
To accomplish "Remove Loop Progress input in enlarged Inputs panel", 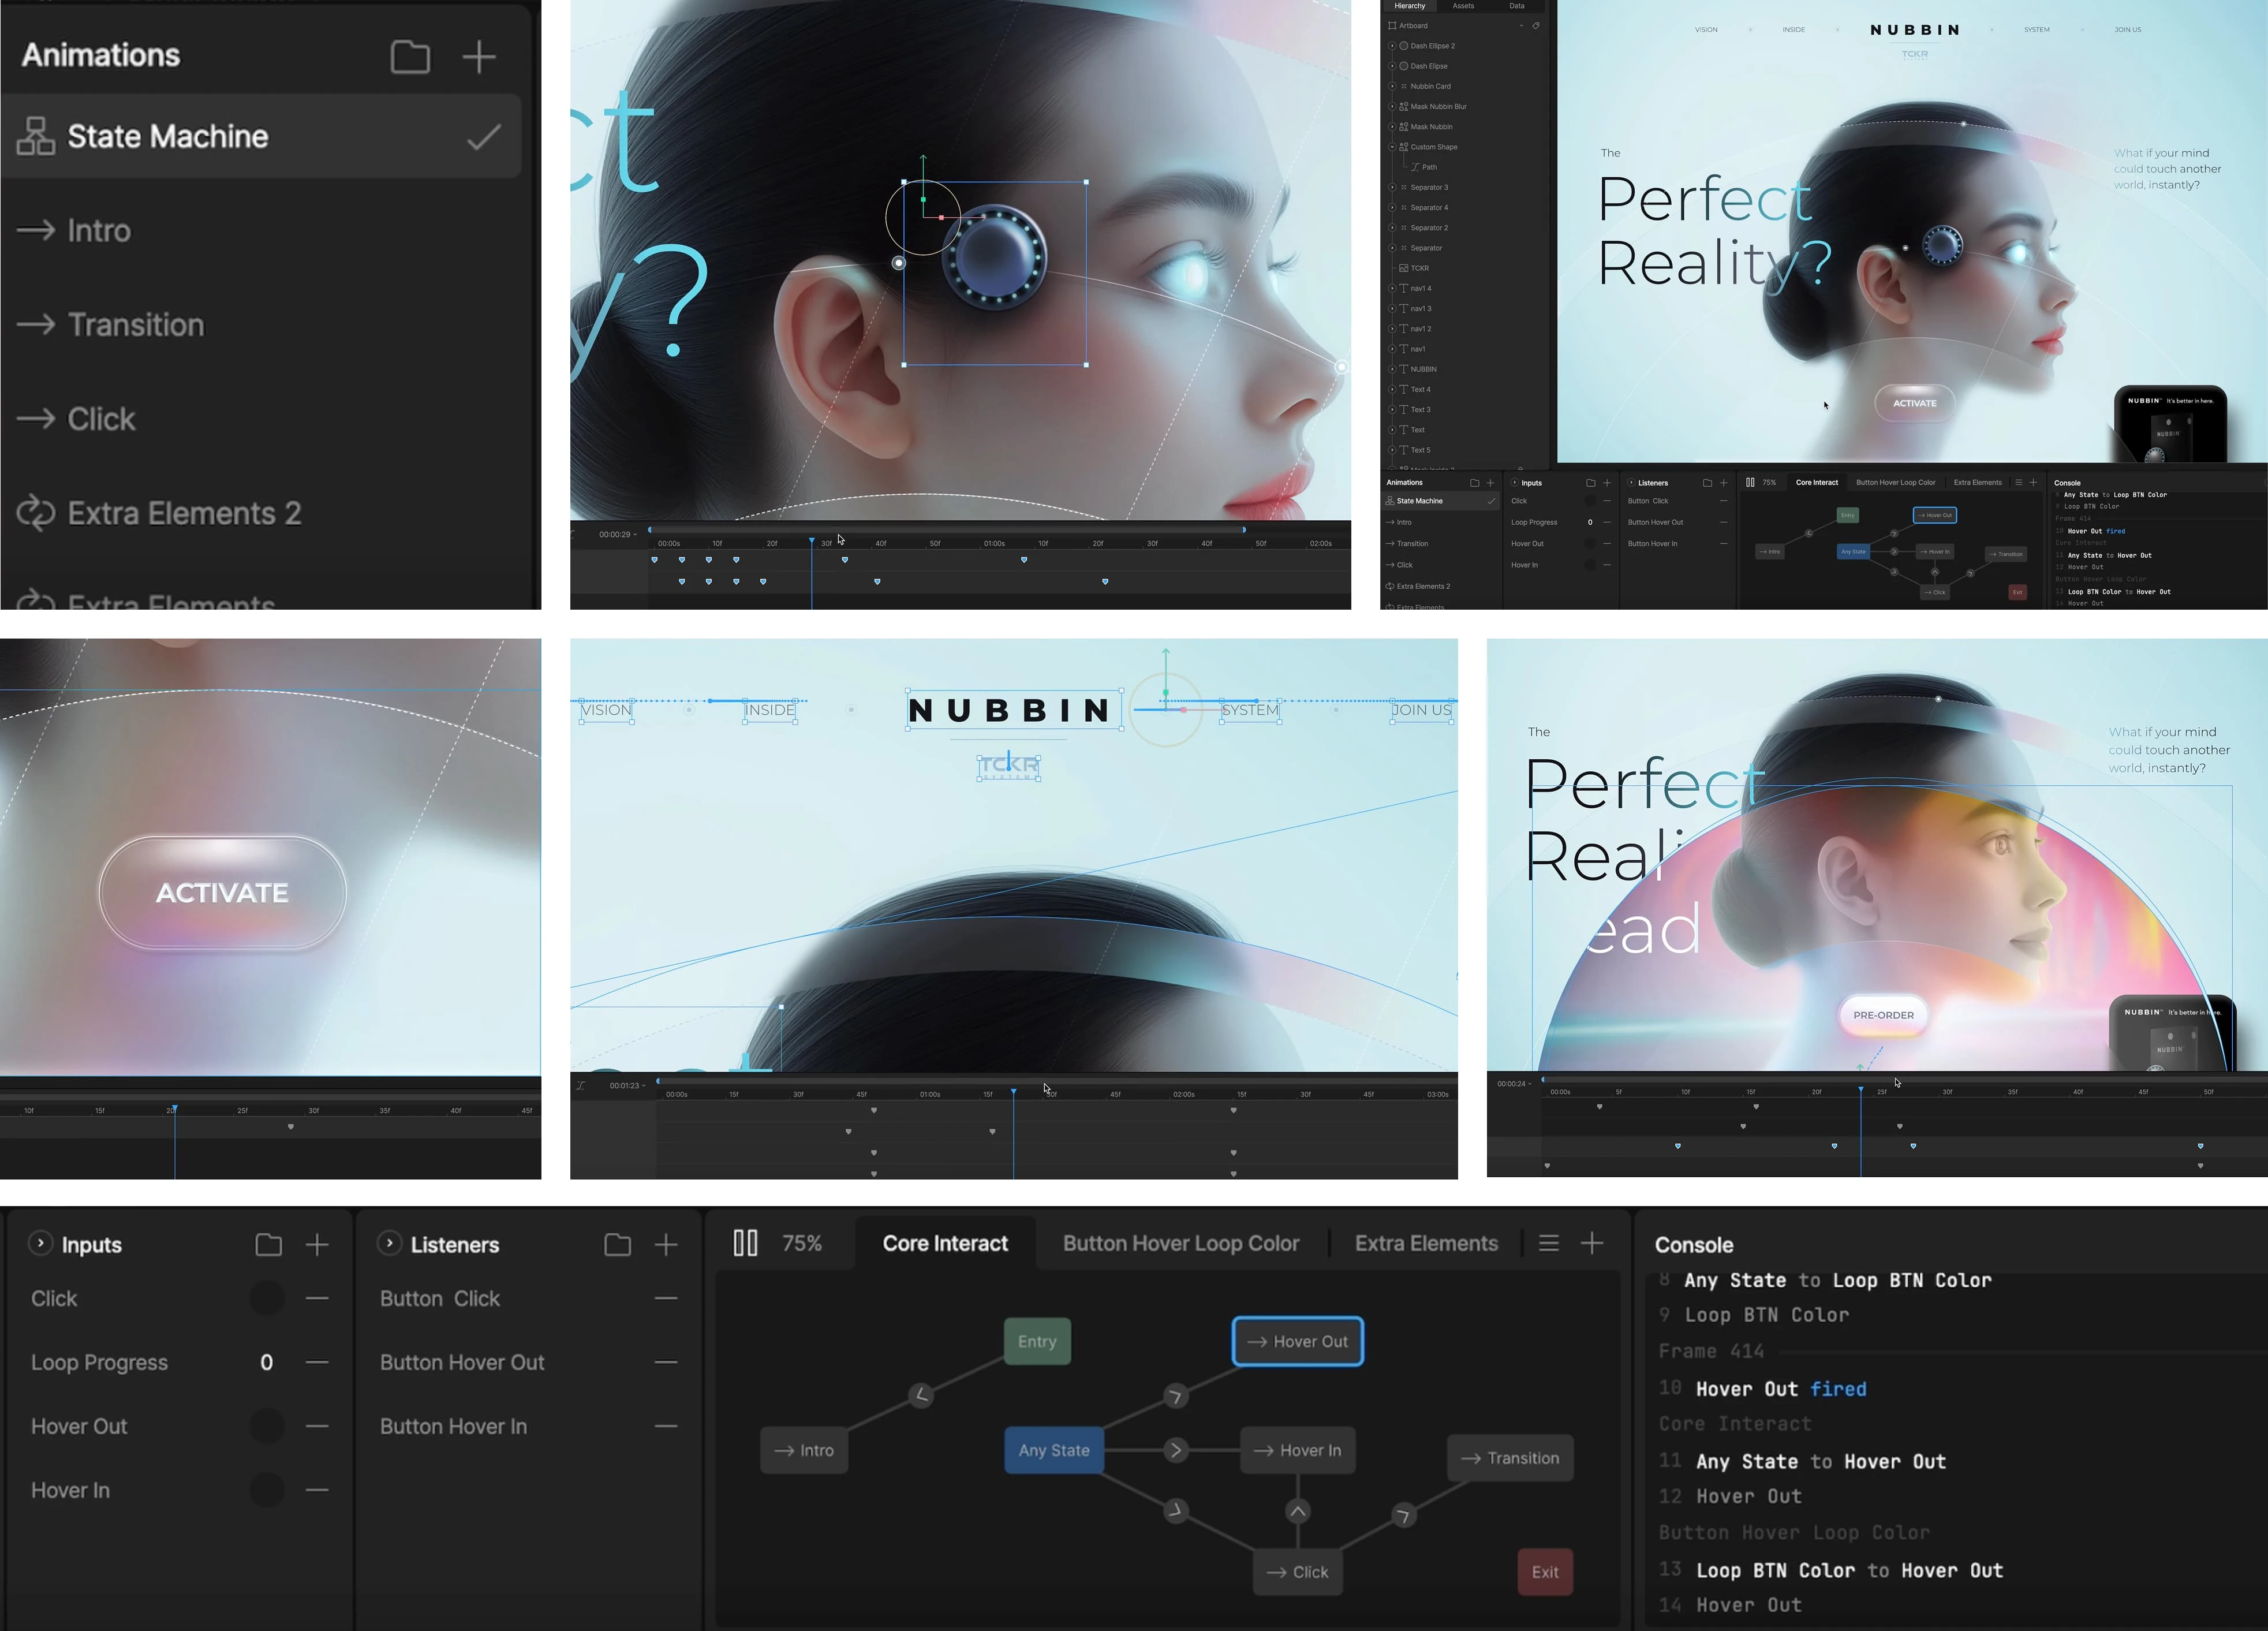I will pos(317,1362).
